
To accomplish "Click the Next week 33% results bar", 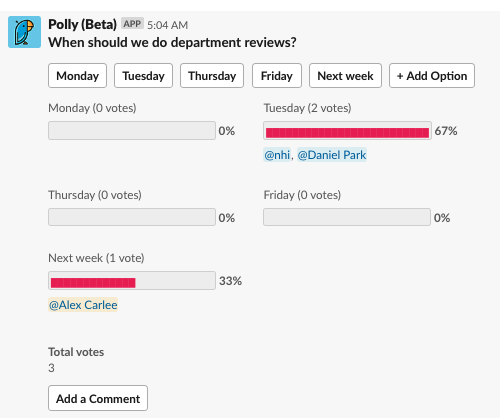I will pyautogui.click(x=132, y=280).
